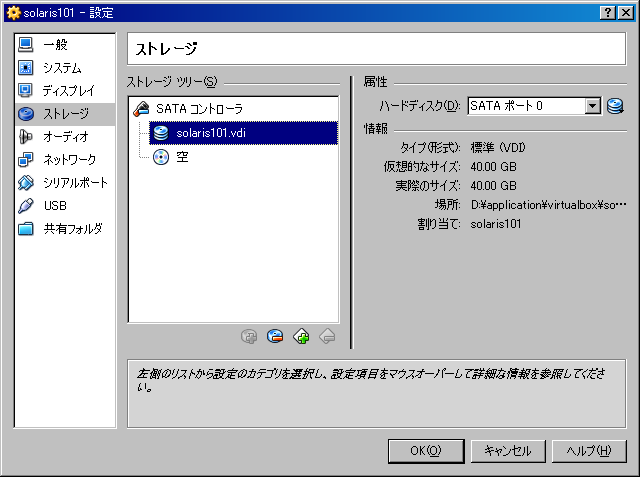640x477 pixels.
Task: Open the ハードディスク SATA ポート 0 dropdown
Action: point(535,106)
